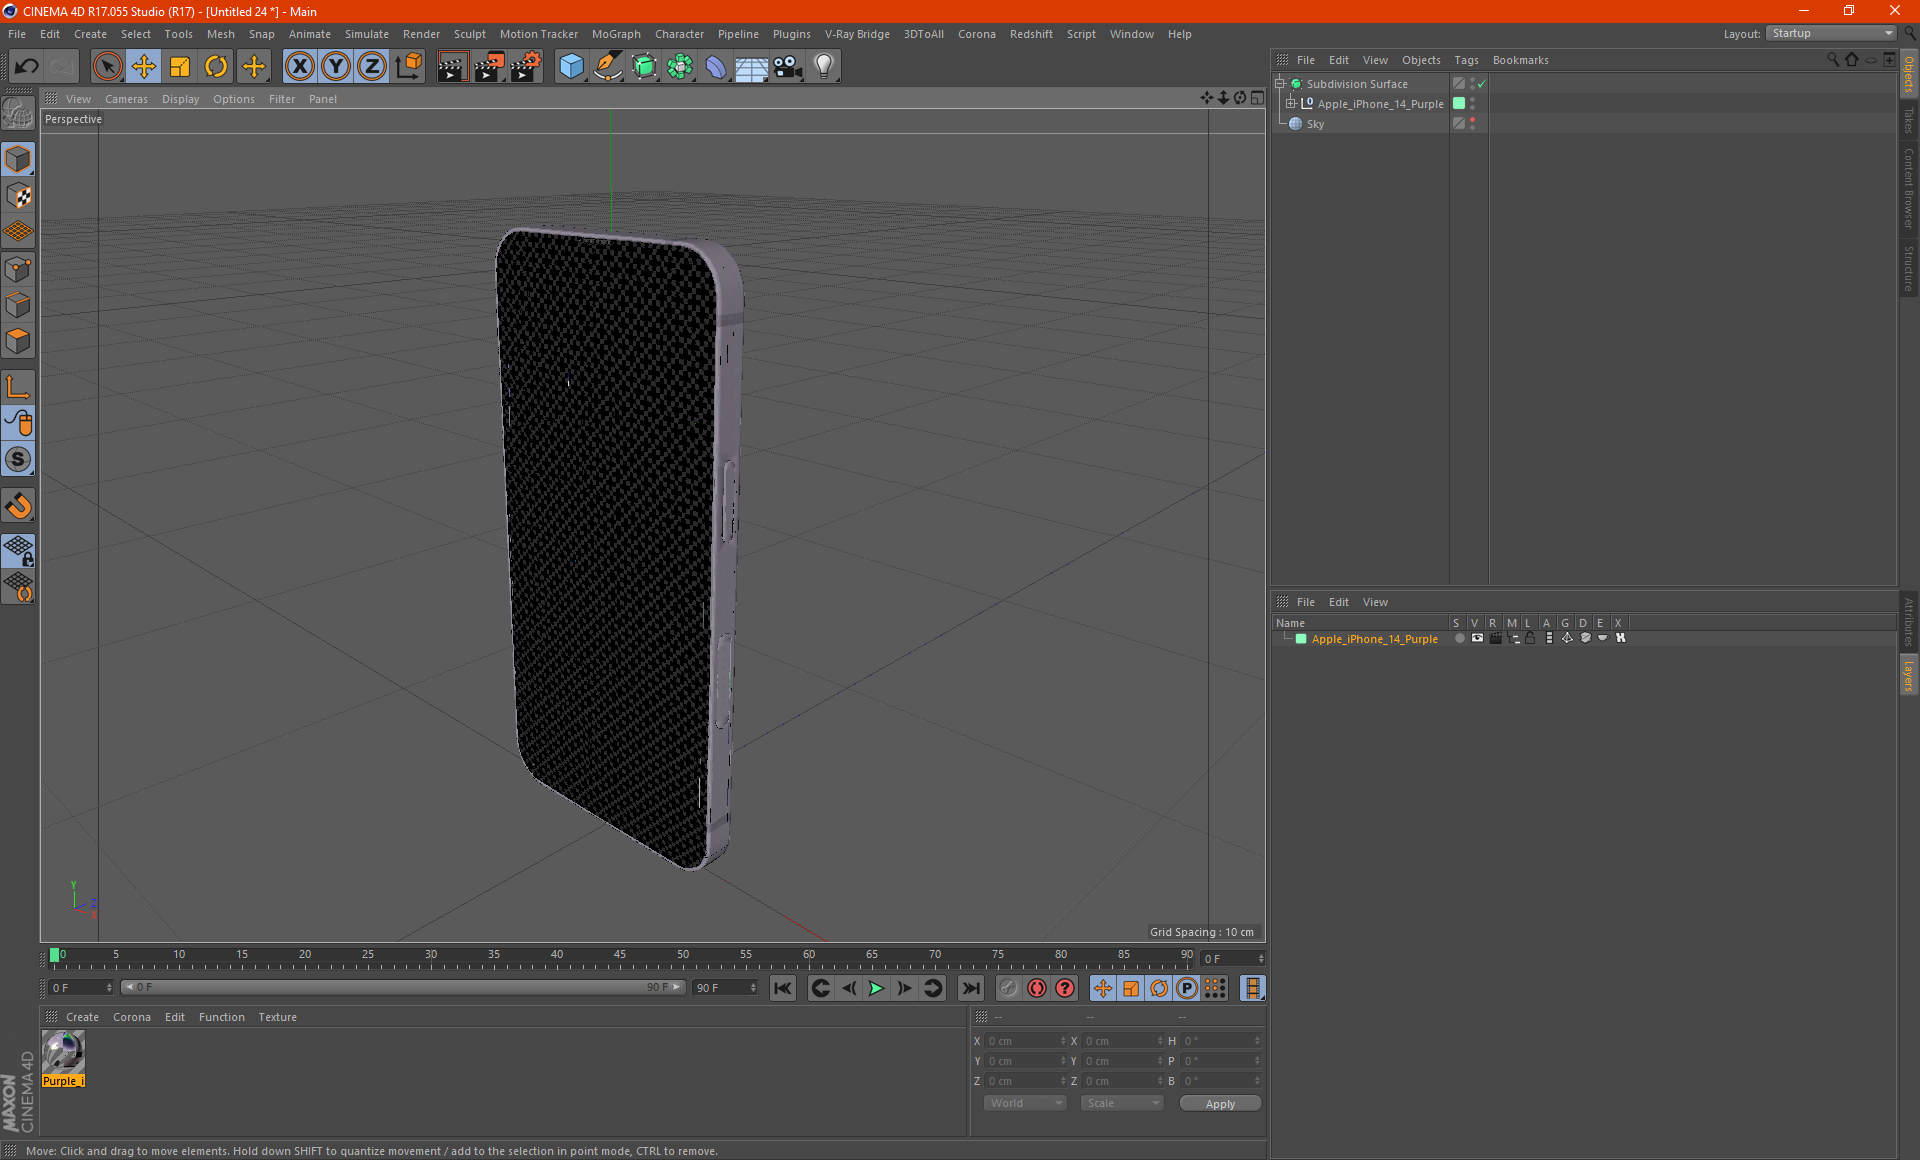Open the viewport Cameras menu
The height and width of the screenshot is (1160, 1920).
tap(126, 99)
